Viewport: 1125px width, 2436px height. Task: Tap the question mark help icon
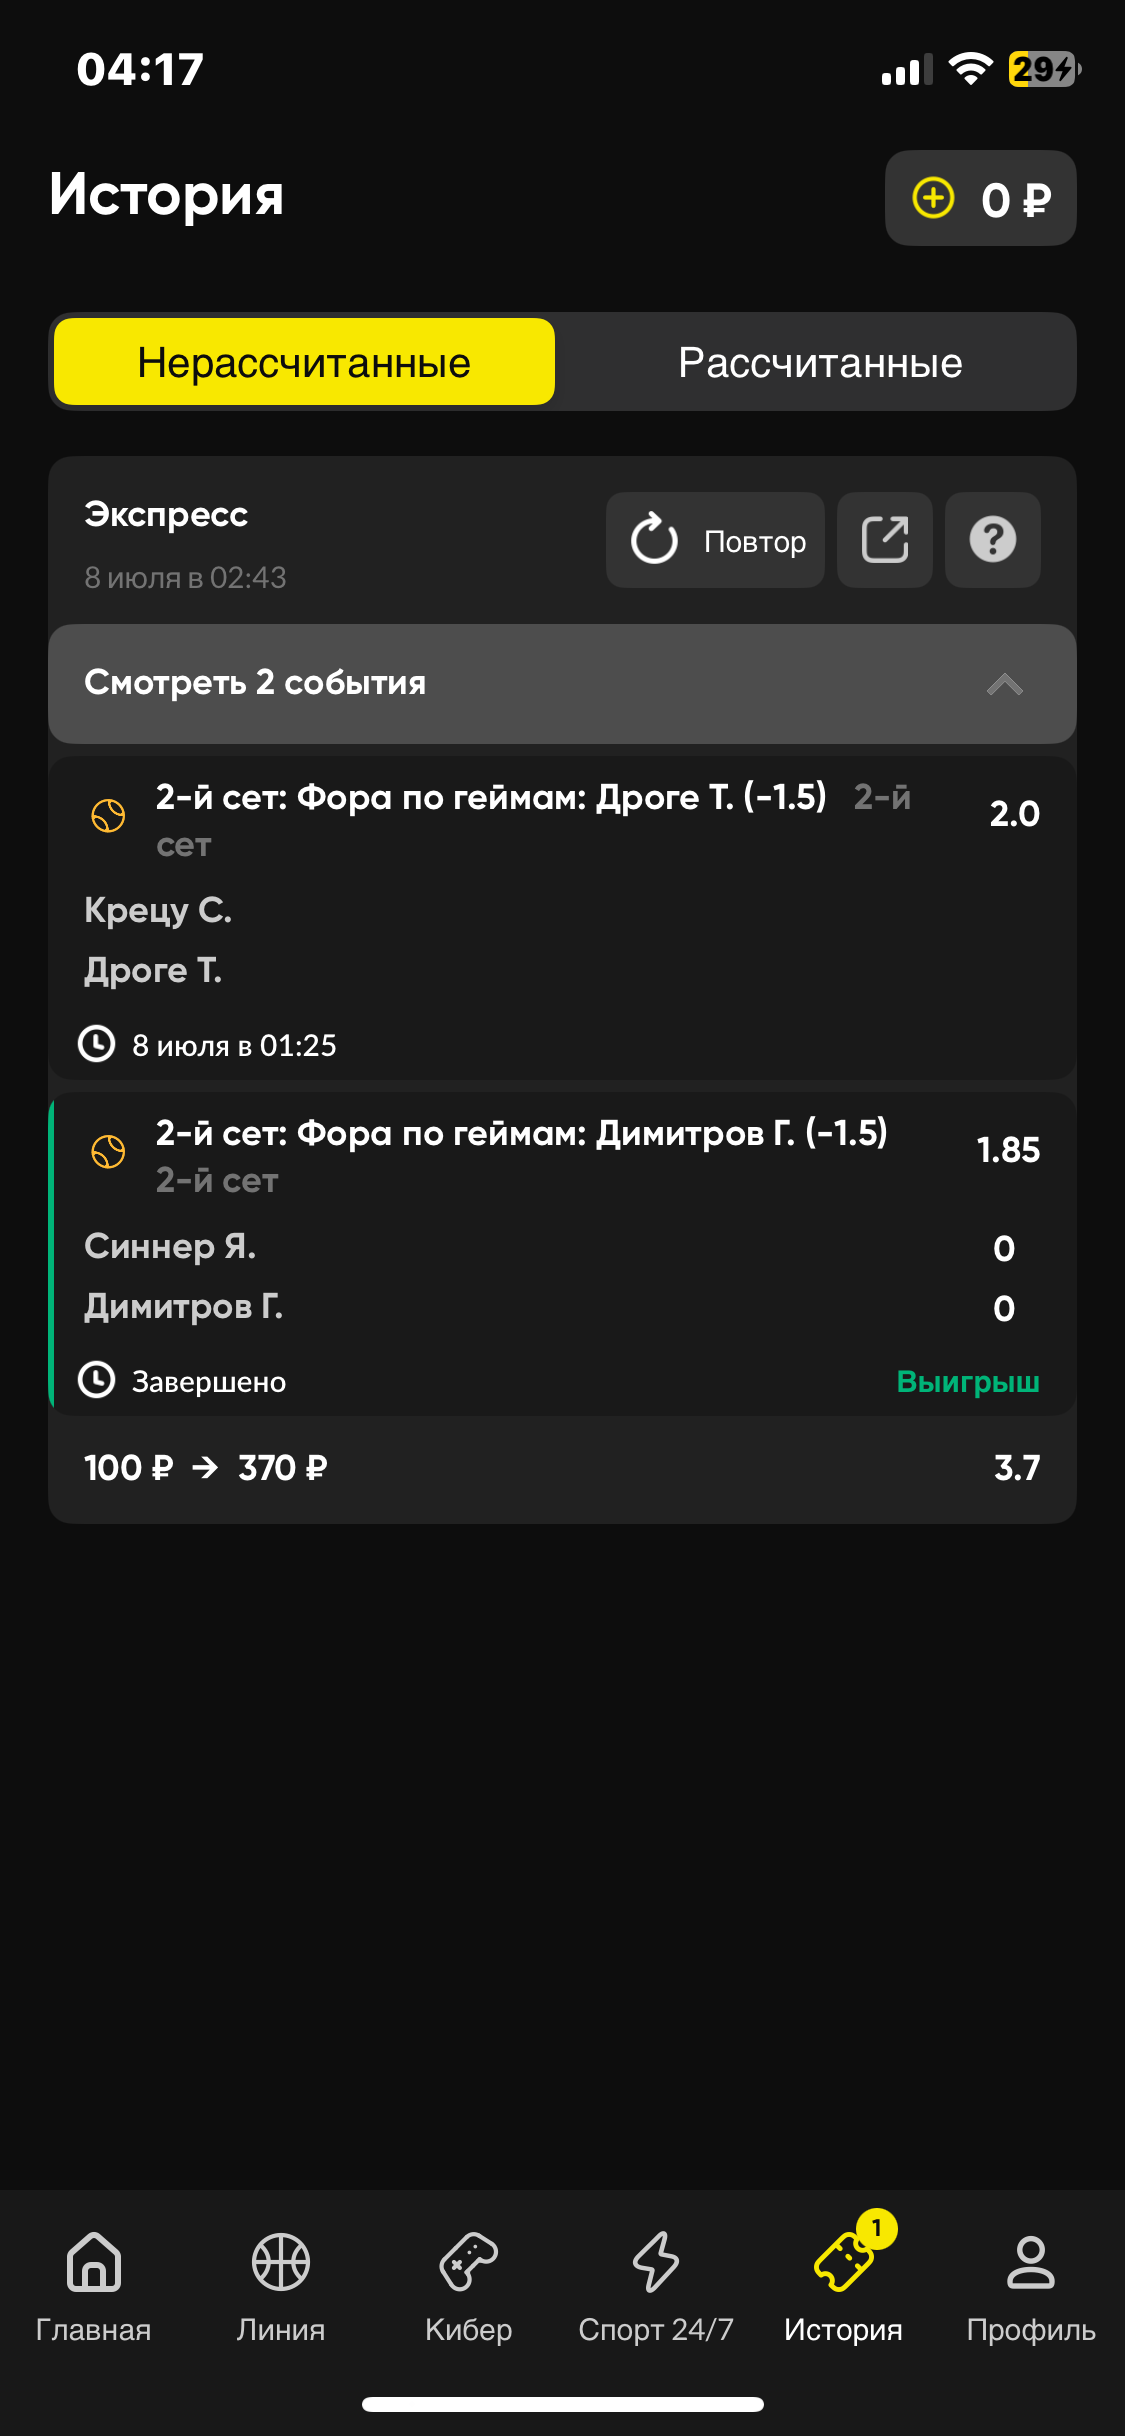pyautogui.click(x=992, y=540)
